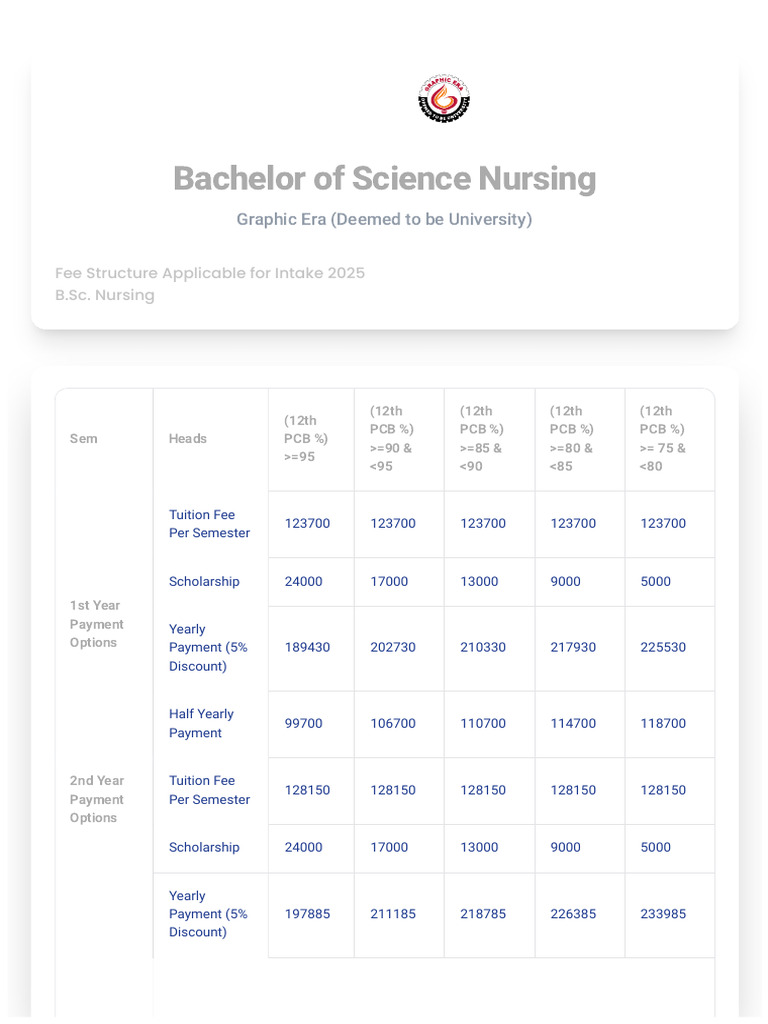Click the 210330 yearly payment cell
Viewport: 768px width, 1024px height.
point(483,648)
